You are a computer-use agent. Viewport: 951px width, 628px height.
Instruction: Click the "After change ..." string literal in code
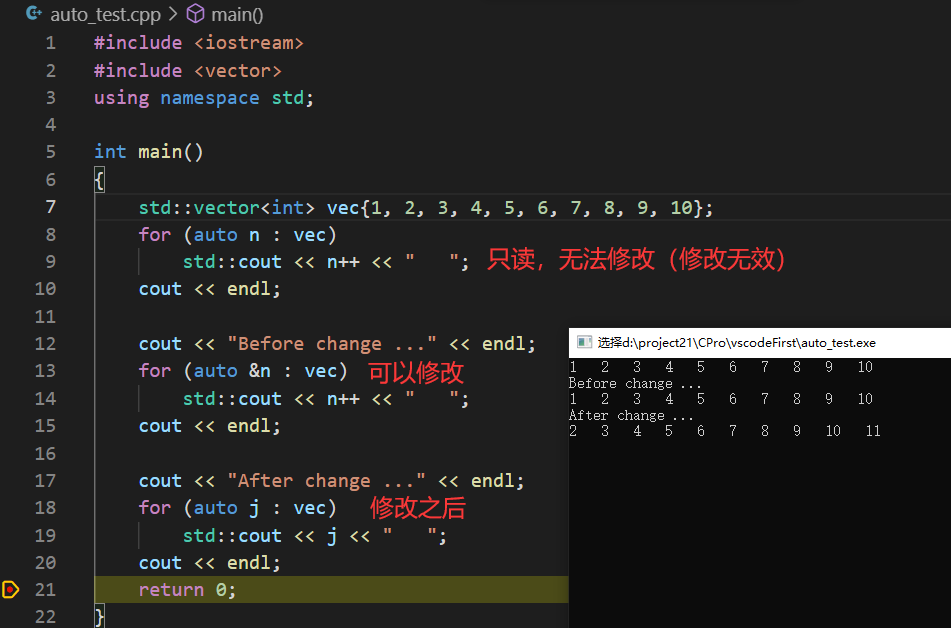[x=326, y=481]
